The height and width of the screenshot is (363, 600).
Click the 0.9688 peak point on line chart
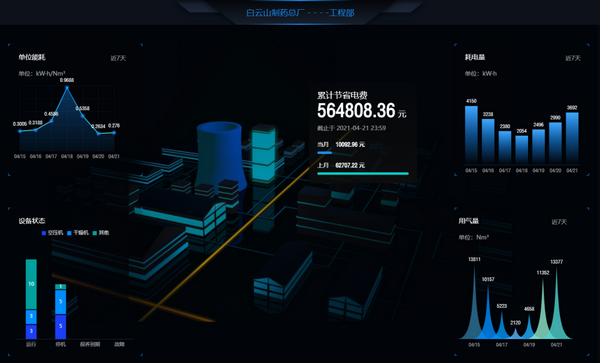(67, 88)
